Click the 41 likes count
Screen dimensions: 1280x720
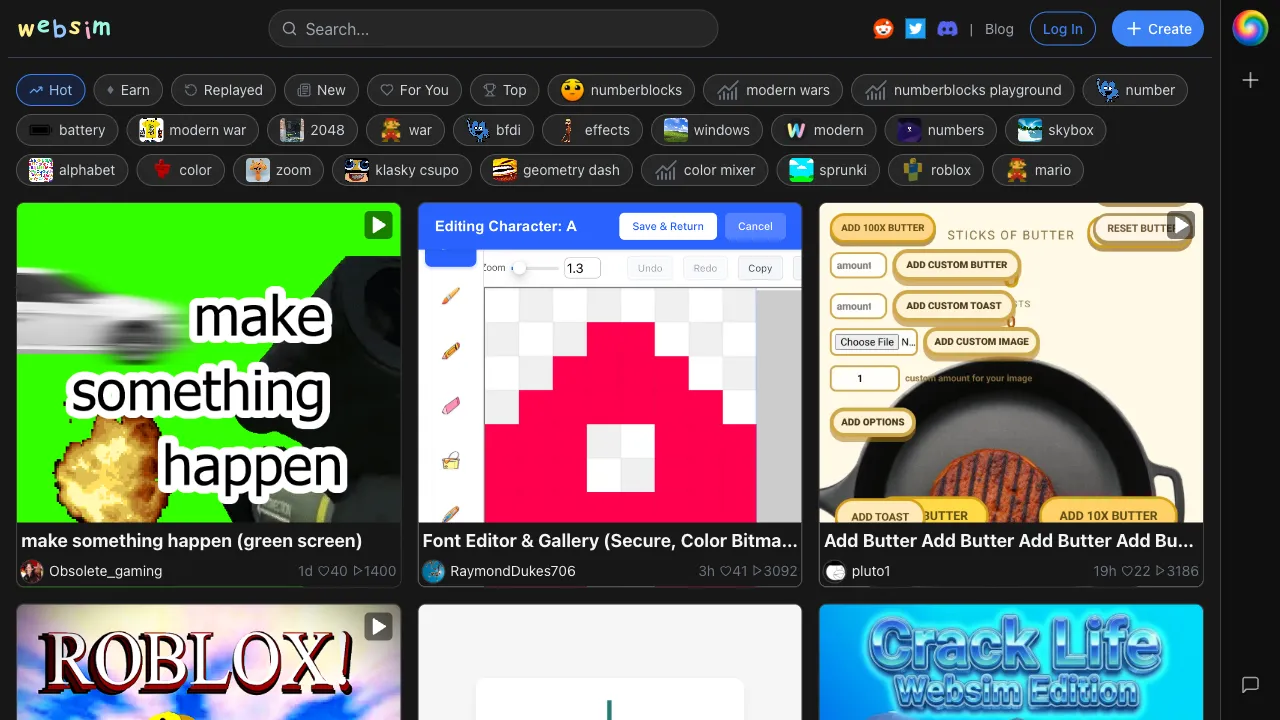[733, 572]
